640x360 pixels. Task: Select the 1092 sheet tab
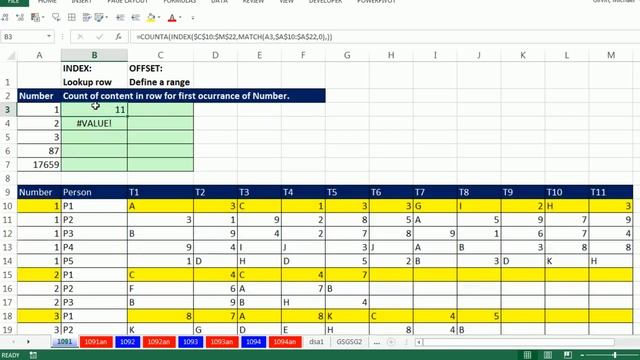tap(127, 342)
